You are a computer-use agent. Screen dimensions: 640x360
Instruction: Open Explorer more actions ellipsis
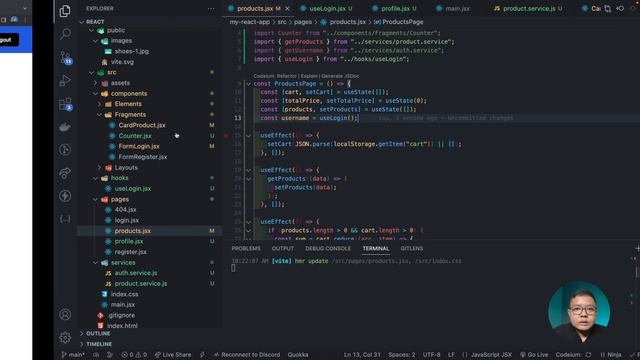pyautogui.click(x=211, y=9)
